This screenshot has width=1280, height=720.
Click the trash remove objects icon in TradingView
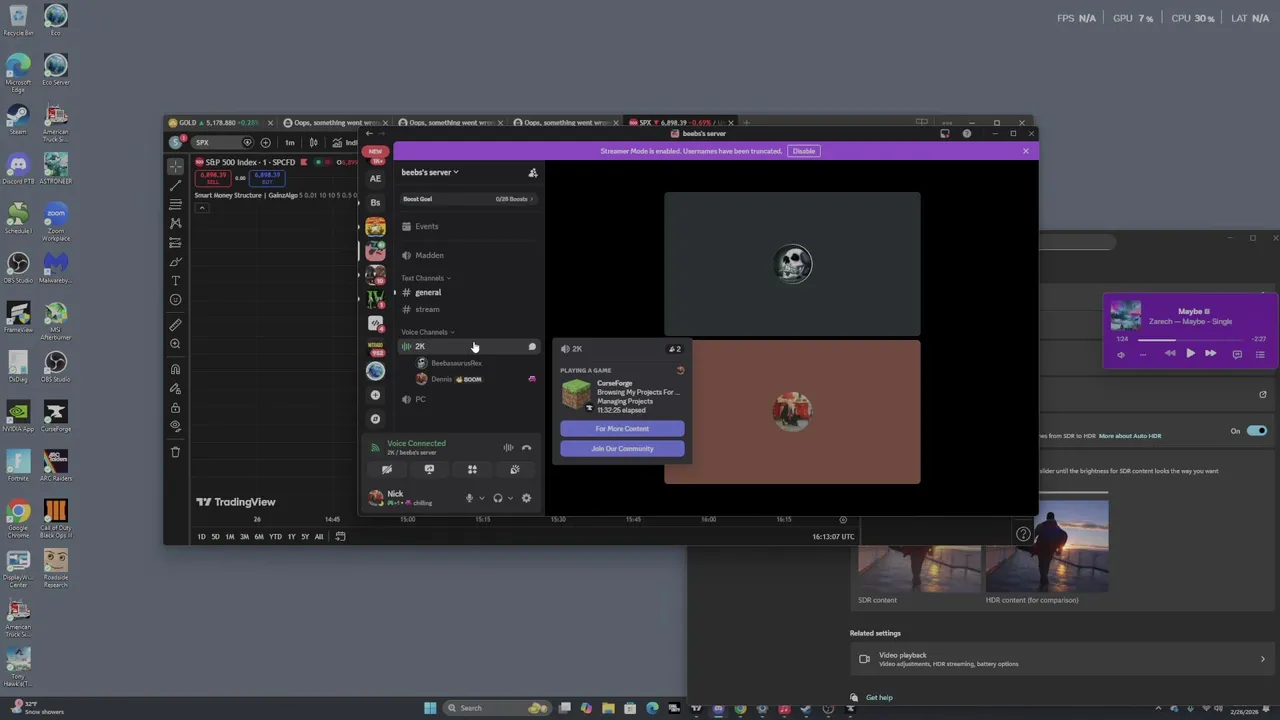[x=176, y=452]
